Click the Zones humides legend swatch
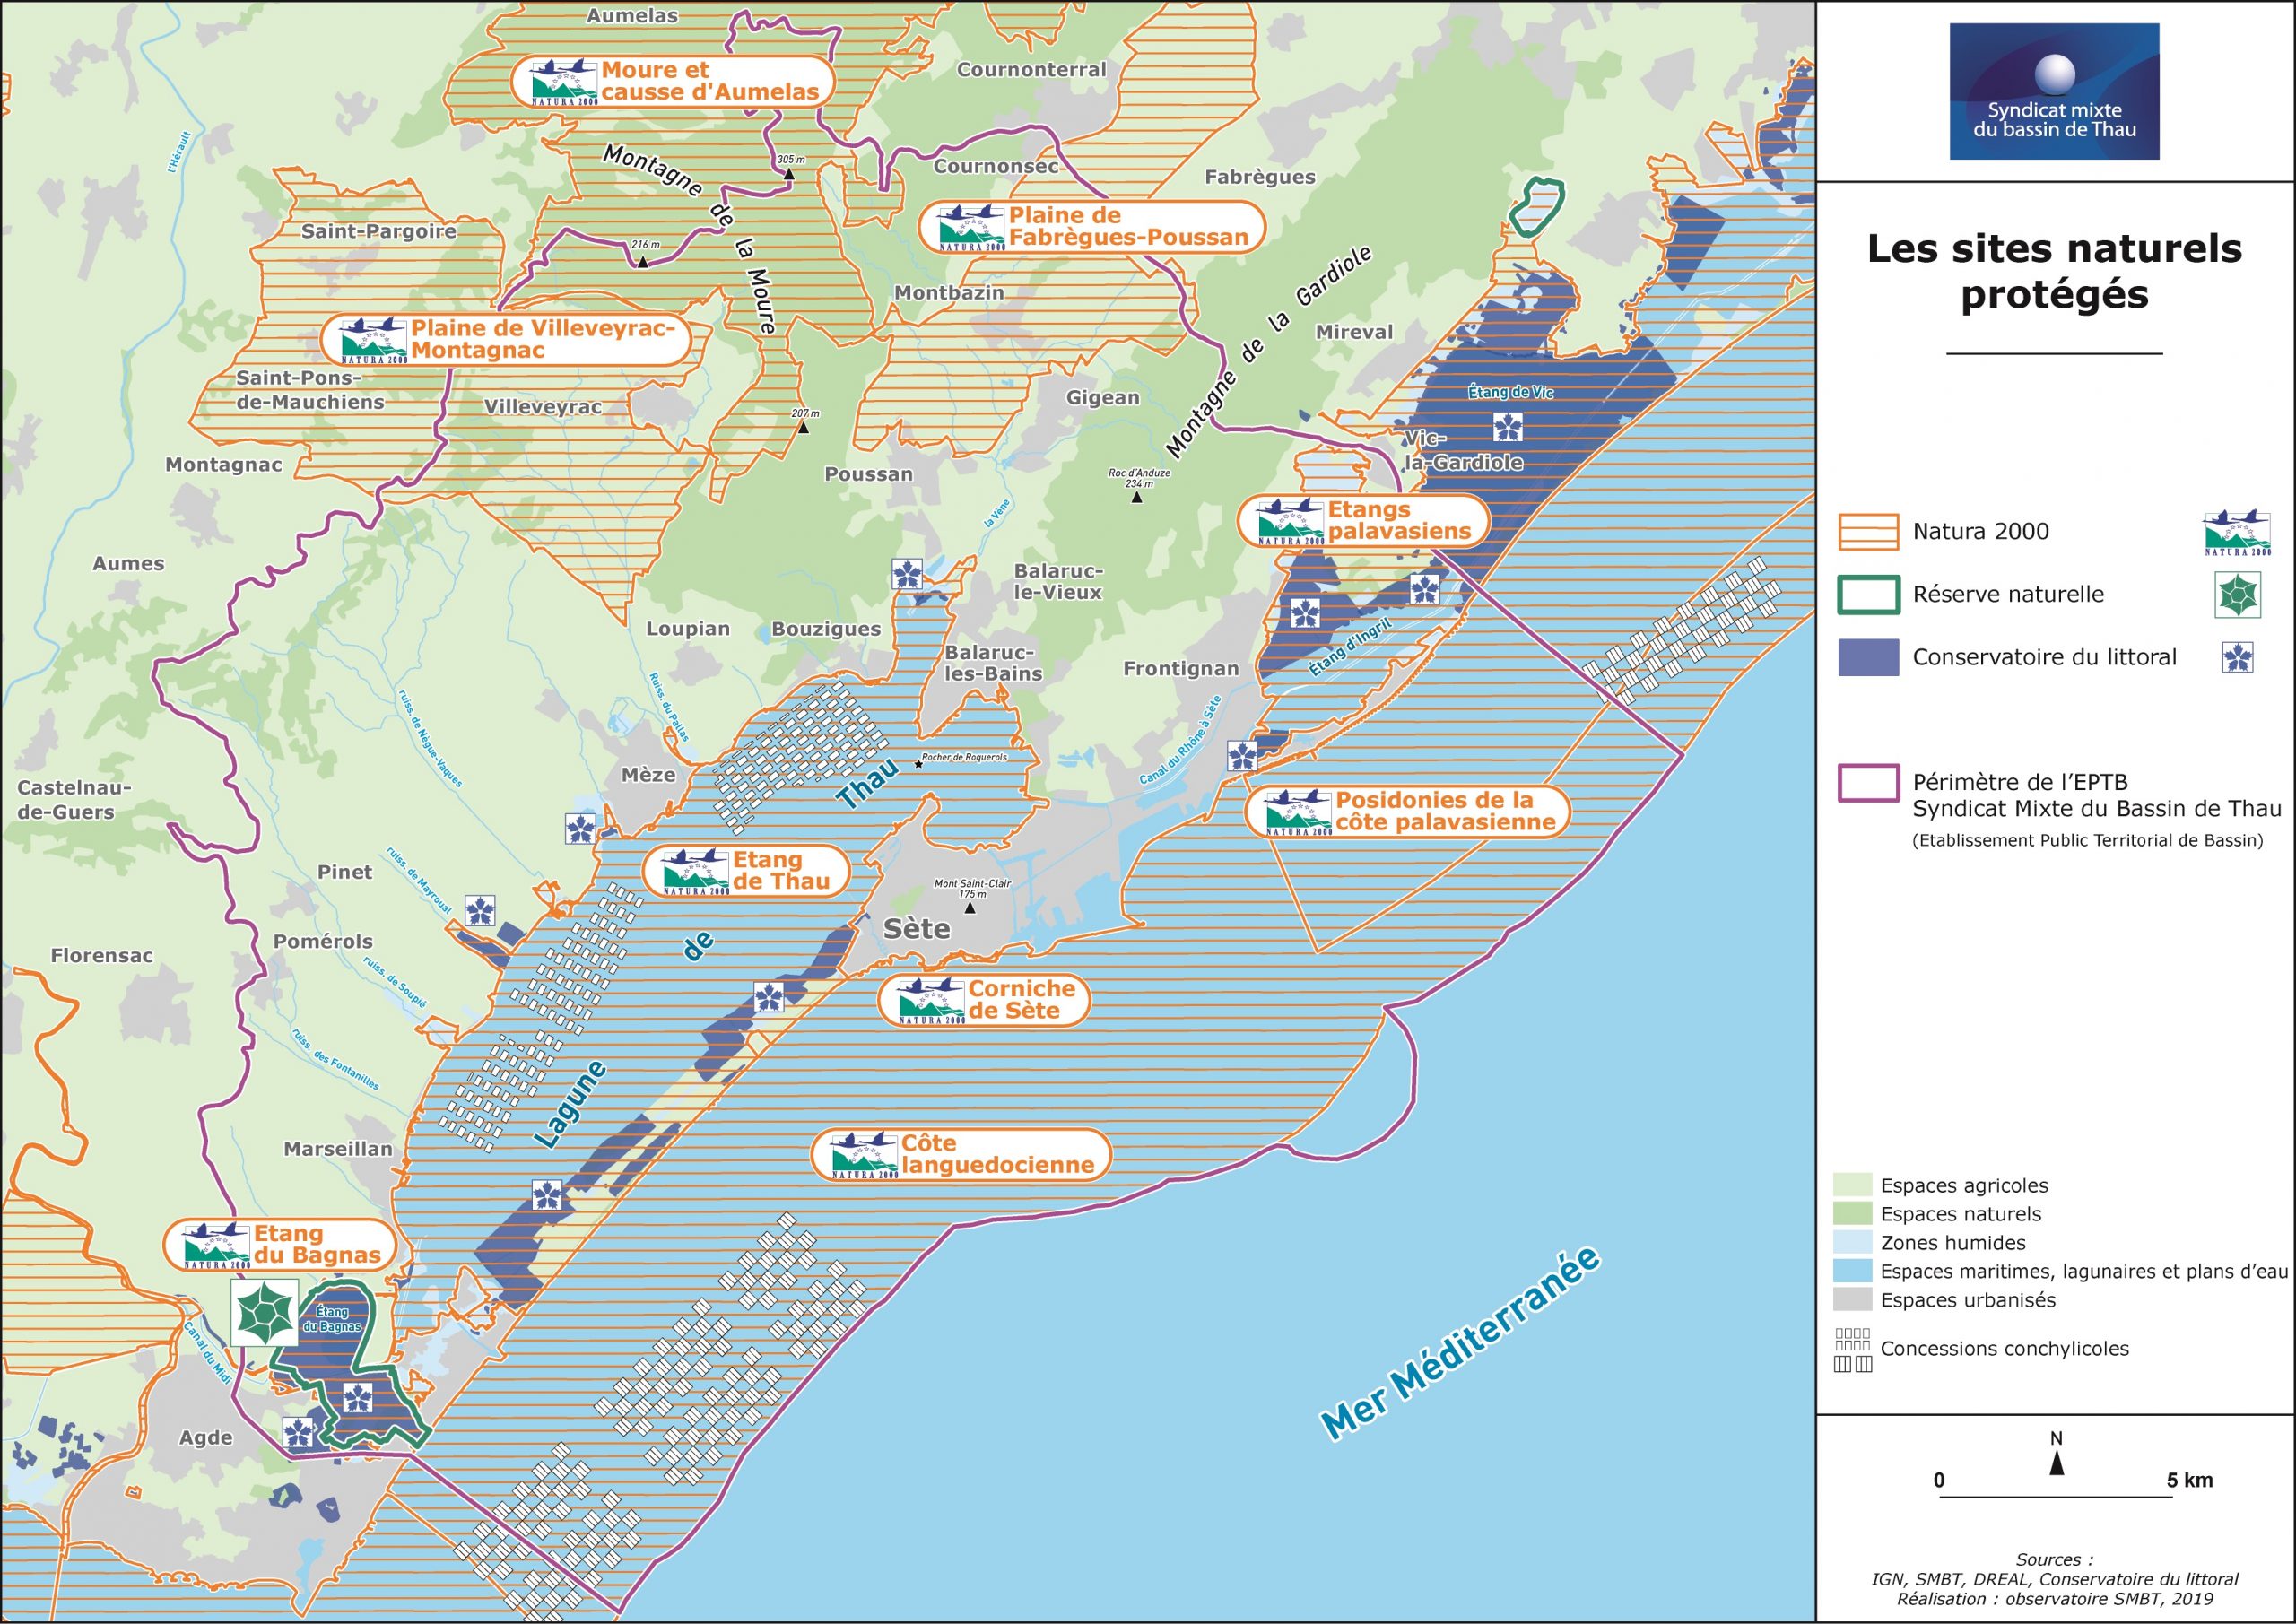This screenshot has height=1624, width=2296. pos(1852,1243)
